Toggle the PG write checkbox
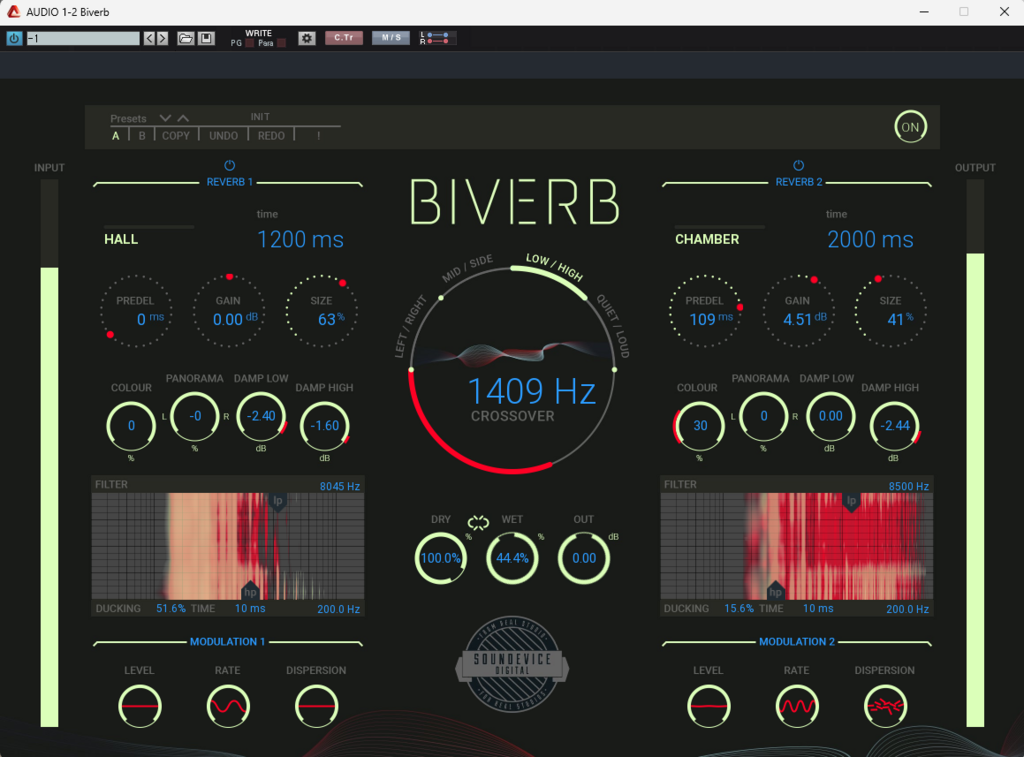This screenshot has height=757, width=1024. tap(249, 44)
